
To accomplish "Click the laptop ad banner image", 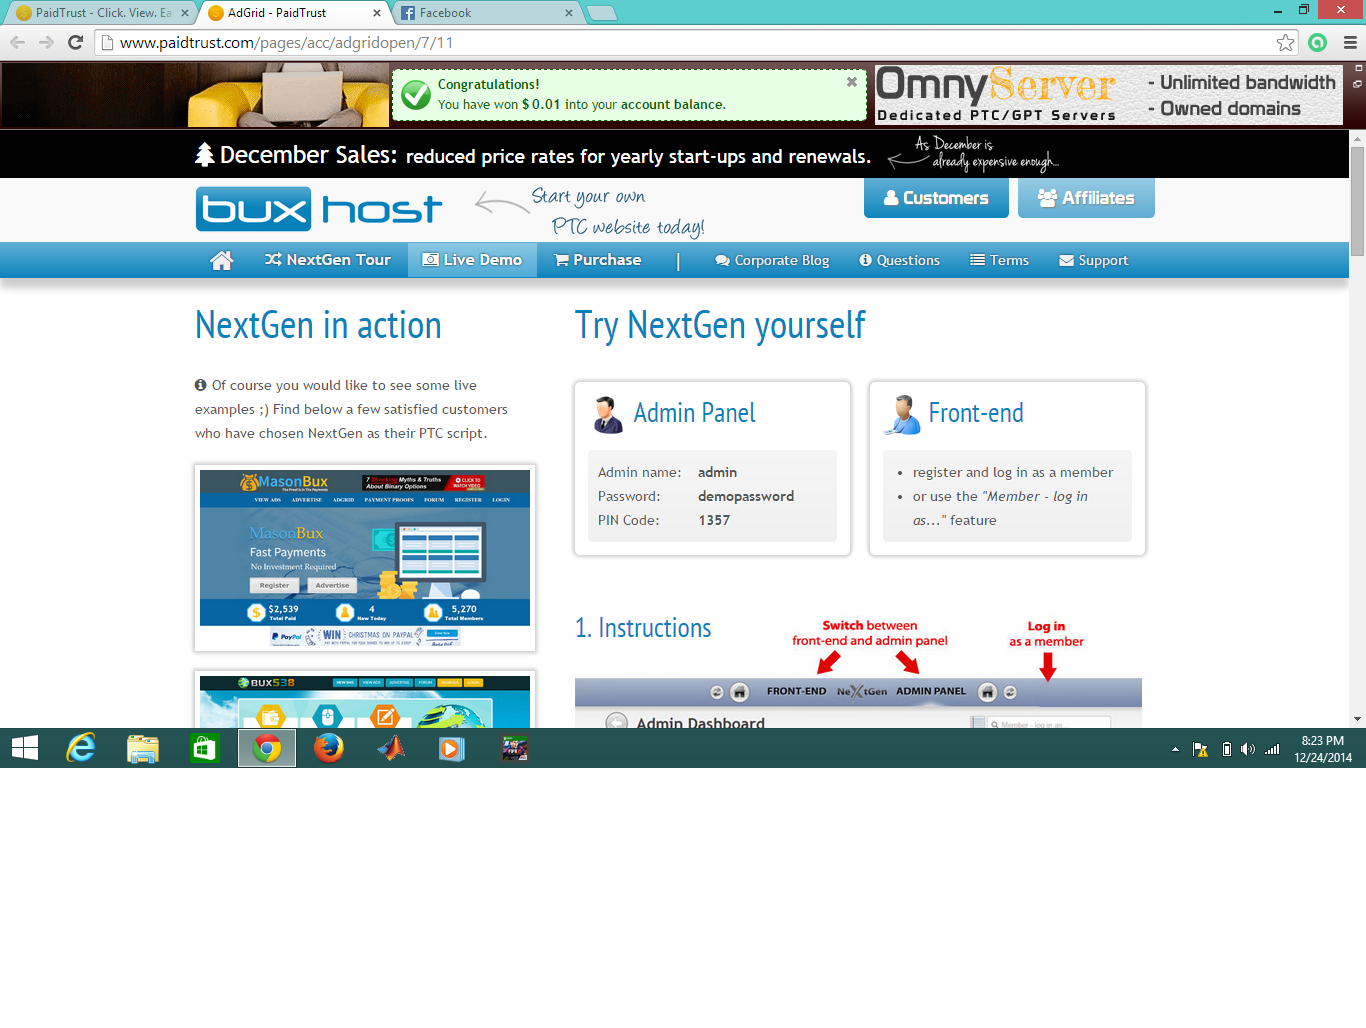I will [x=195, y=95].
